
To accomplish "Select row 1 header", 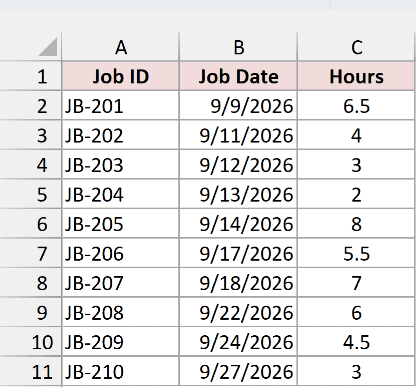I will tap(31, 76).
